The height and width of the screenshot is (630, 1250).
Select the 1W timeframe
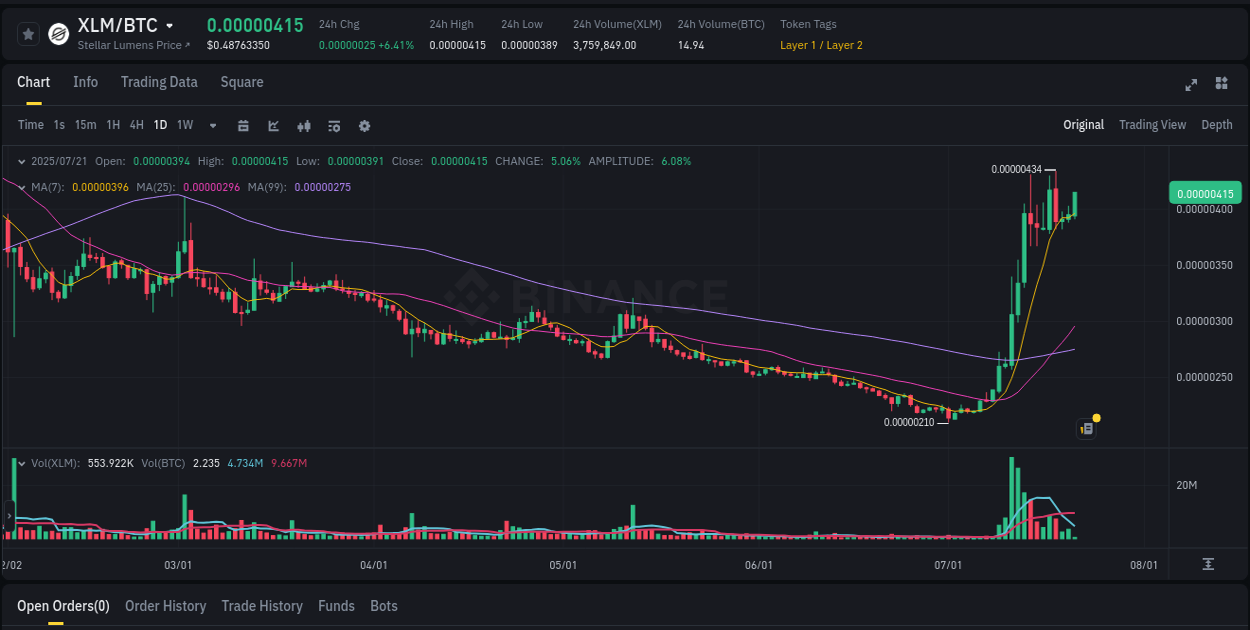click(183, 125)
